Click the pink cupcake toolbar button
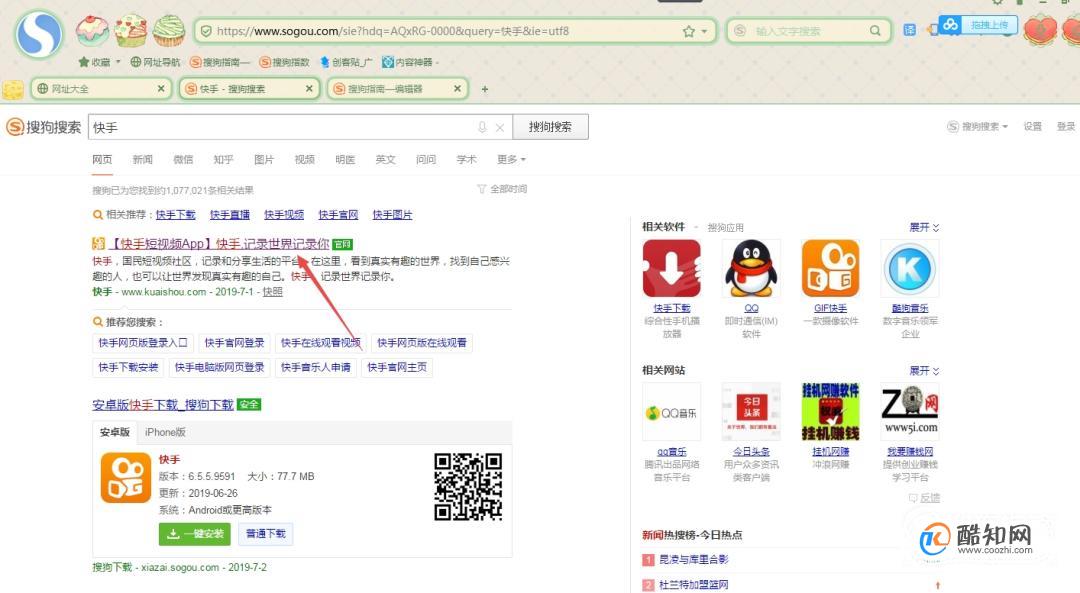1080x593 pixels. pyautogui.click(x=92, y=31)
